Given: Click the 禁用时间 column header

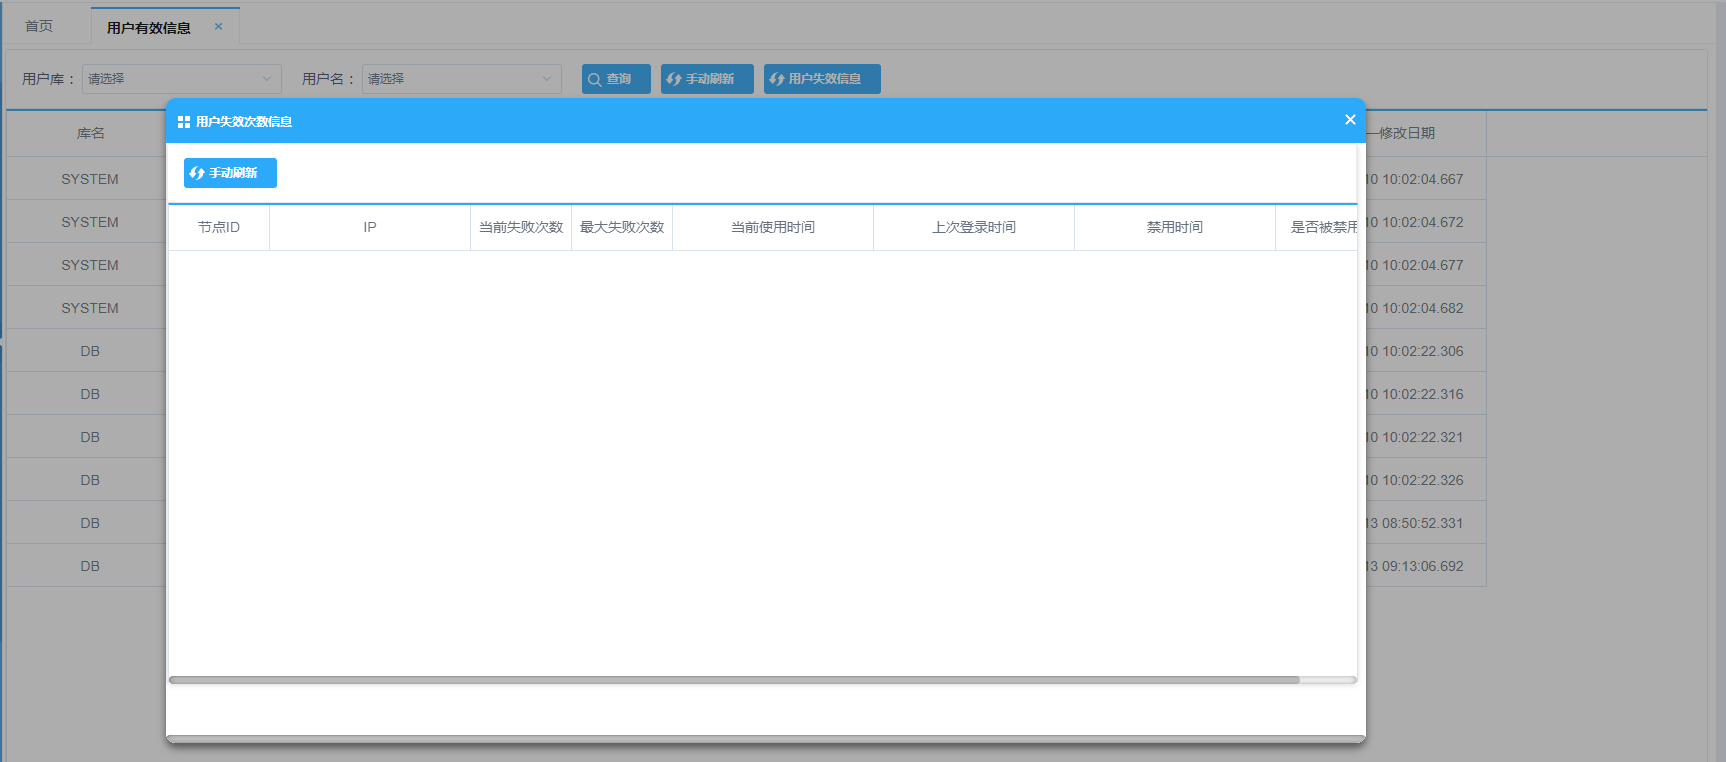Looking at the screenshot, I should [x=1175, y=228].
